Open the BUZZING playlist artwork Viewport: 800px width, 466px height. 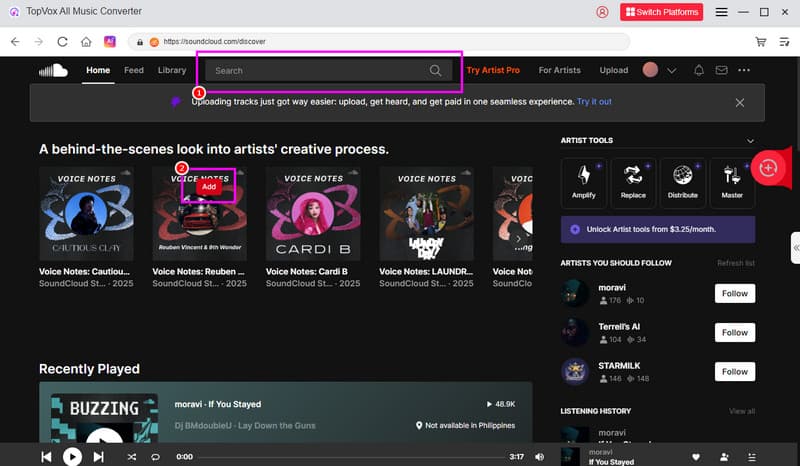pos(104,418)
